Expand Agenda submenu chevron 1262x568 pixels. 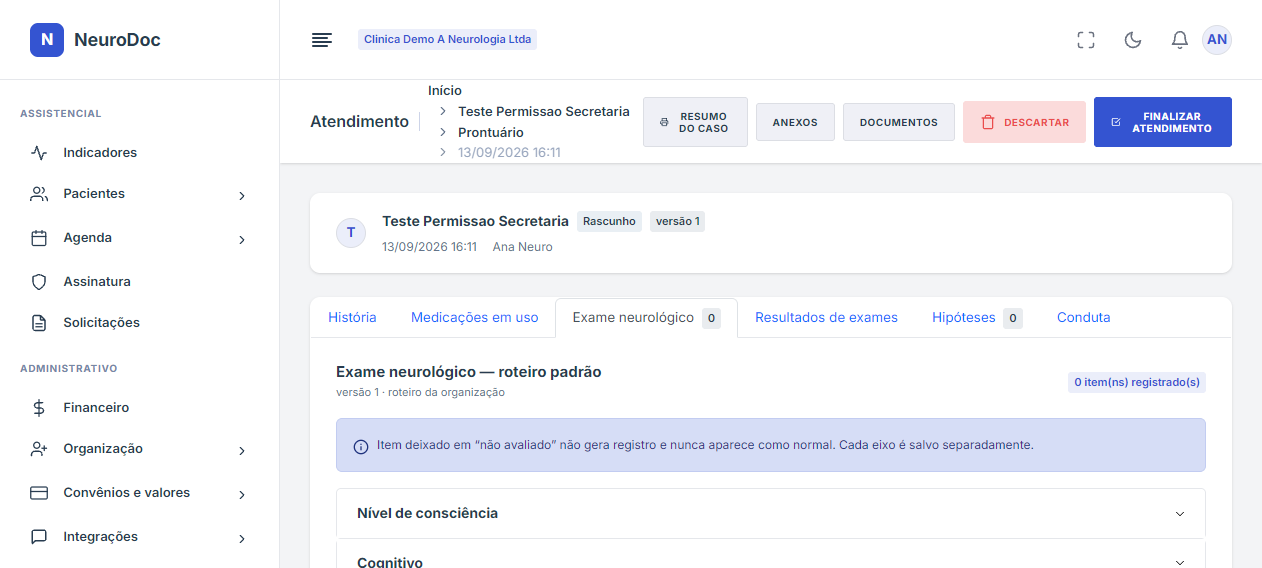click(x=241, y=240)
